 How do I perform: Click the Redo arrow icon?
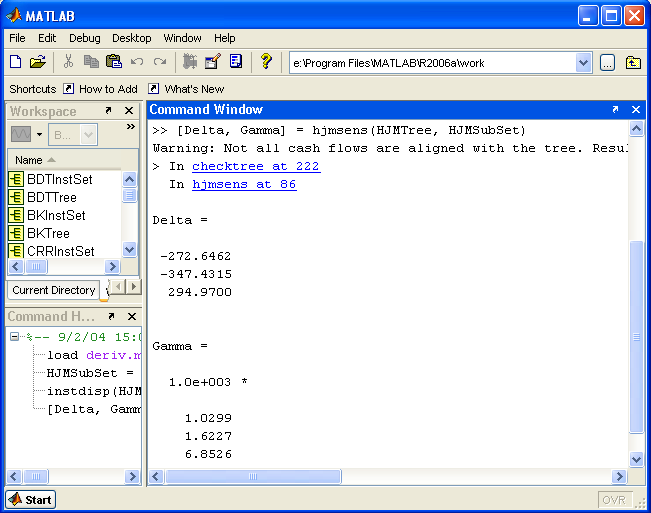point(160,62)
